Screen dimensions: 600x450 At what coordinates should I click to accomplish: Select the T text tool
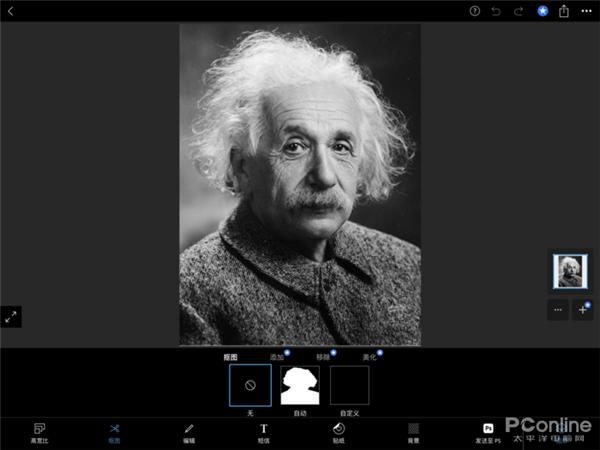[264, 433]
